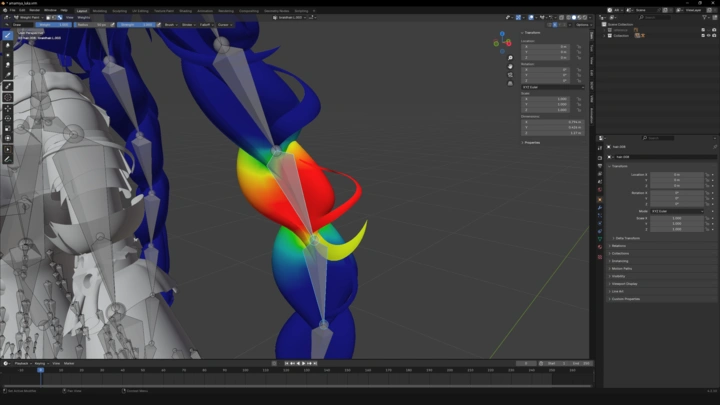Toggle Collection visibility eye in outliner
The height and width of the screenshot is (405, 720).
[709, 35]
